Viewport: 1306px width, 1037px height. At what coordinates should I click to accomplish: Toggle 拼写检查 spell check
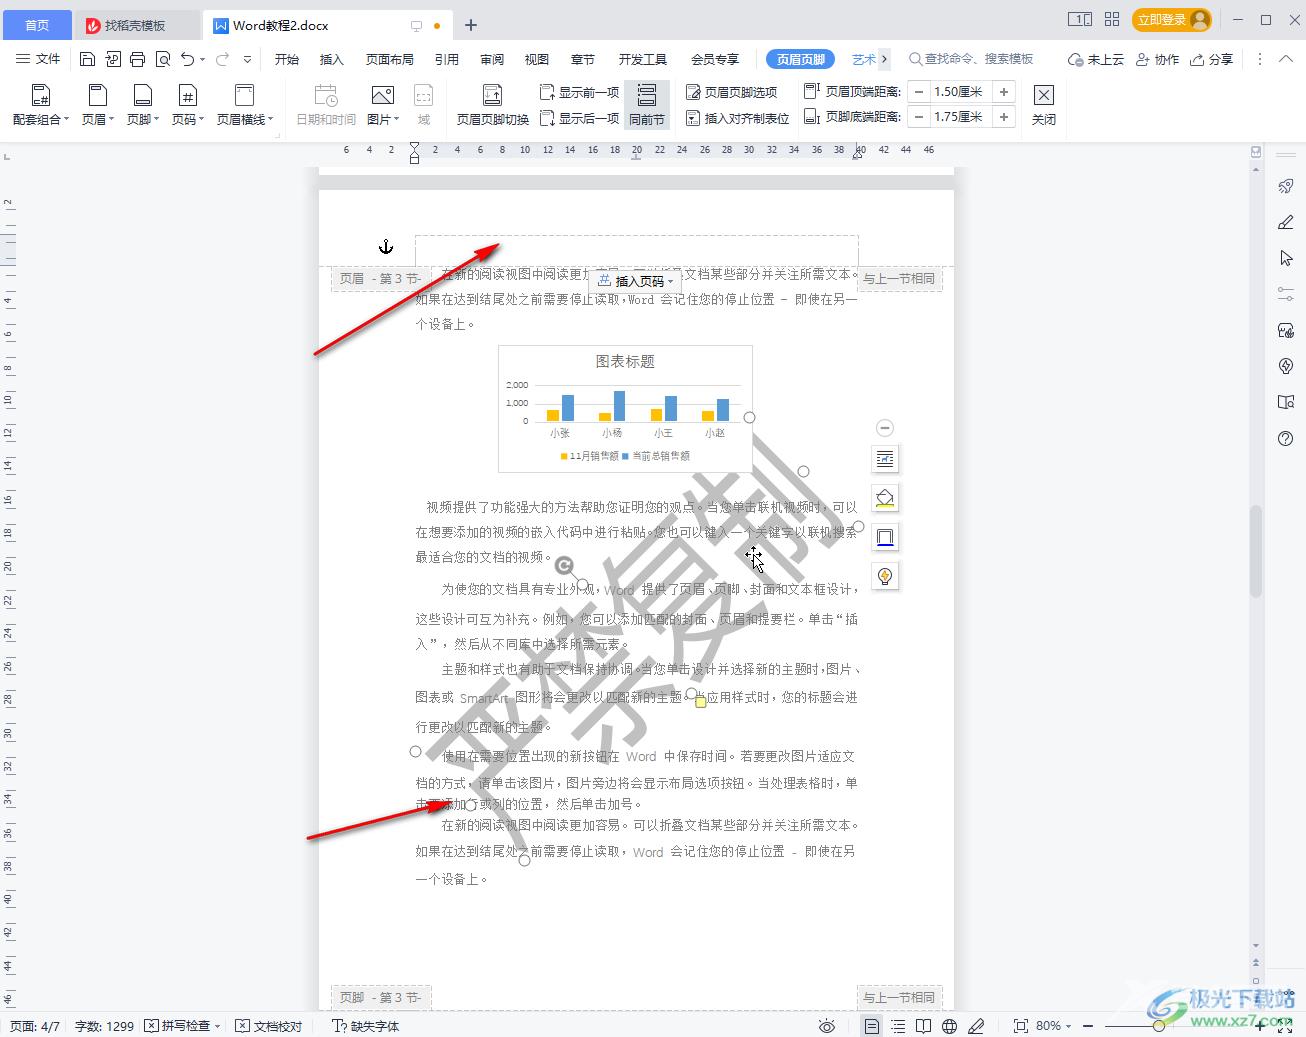coord(182,1026)
